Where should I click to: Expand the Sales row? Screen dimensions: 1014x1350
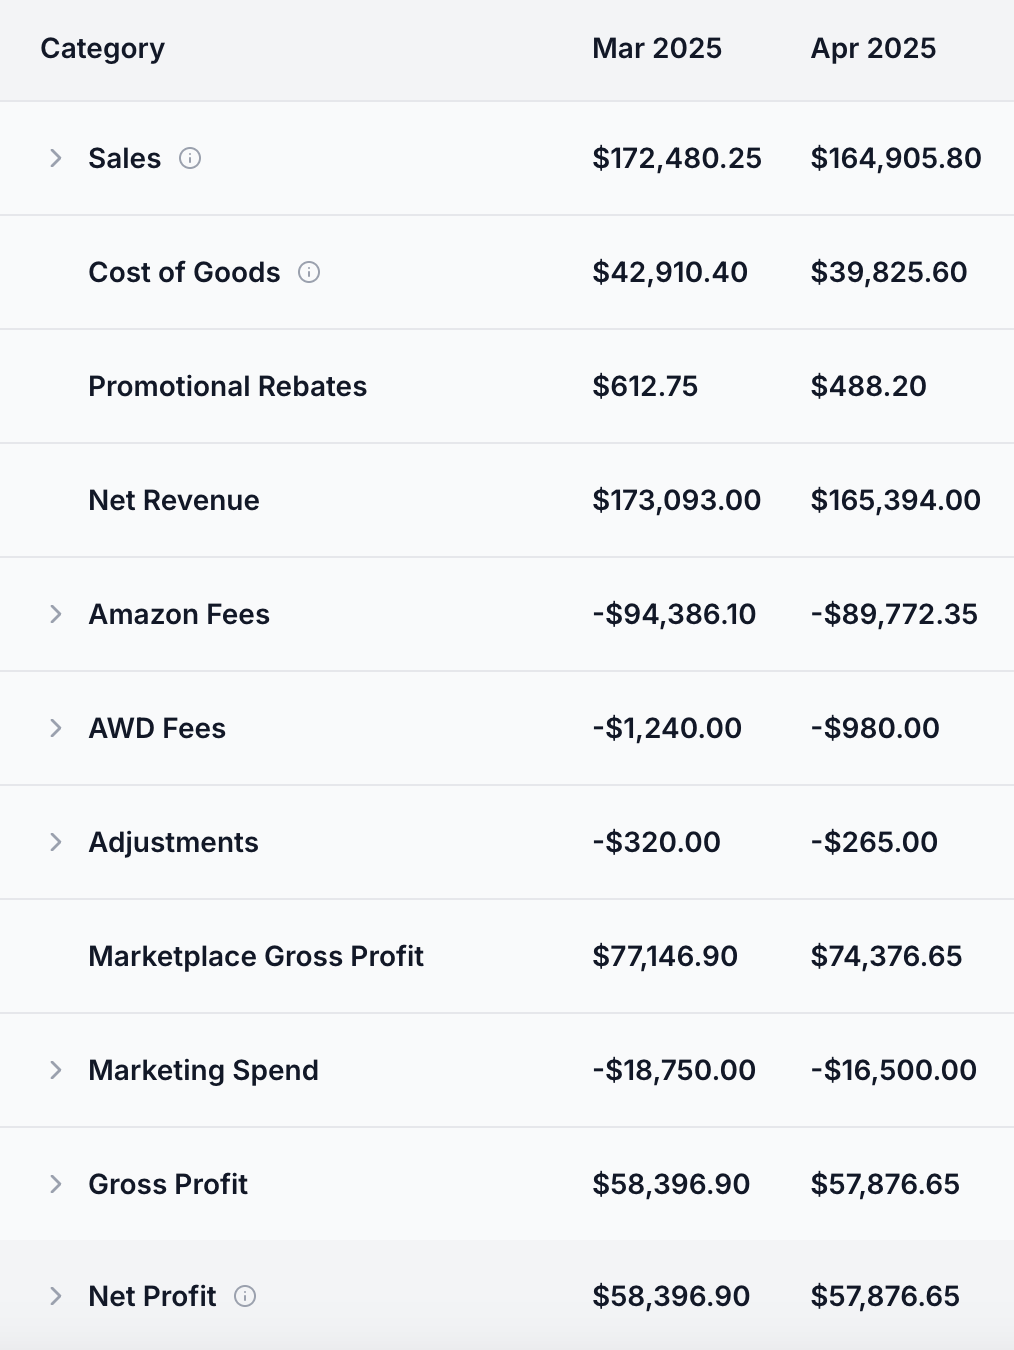tap(55, 158)
